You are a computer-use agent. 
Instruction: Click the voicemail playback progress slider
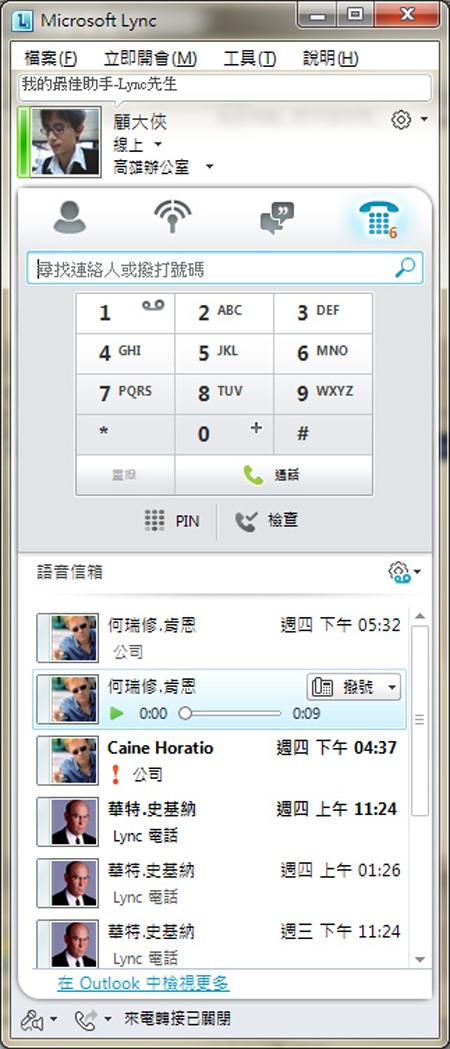(231, 714)
